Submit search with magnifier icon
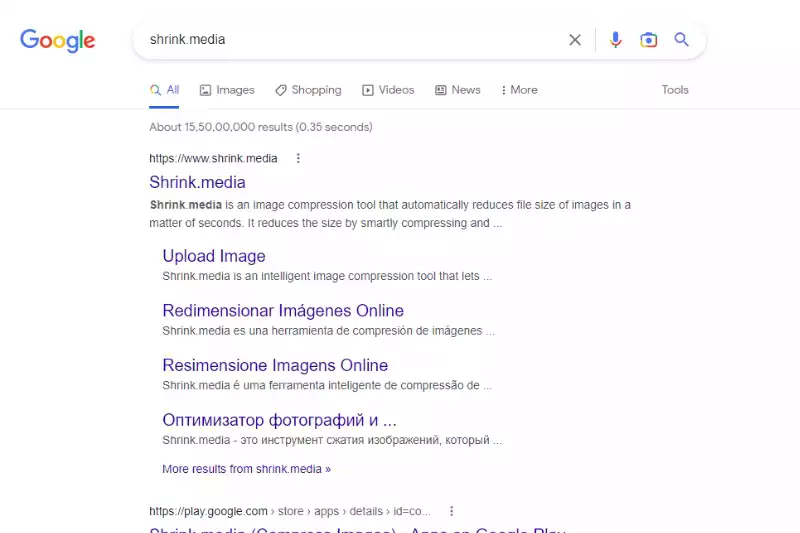Image resolution: width=800 pixels, height=533 pixels. 682,39
